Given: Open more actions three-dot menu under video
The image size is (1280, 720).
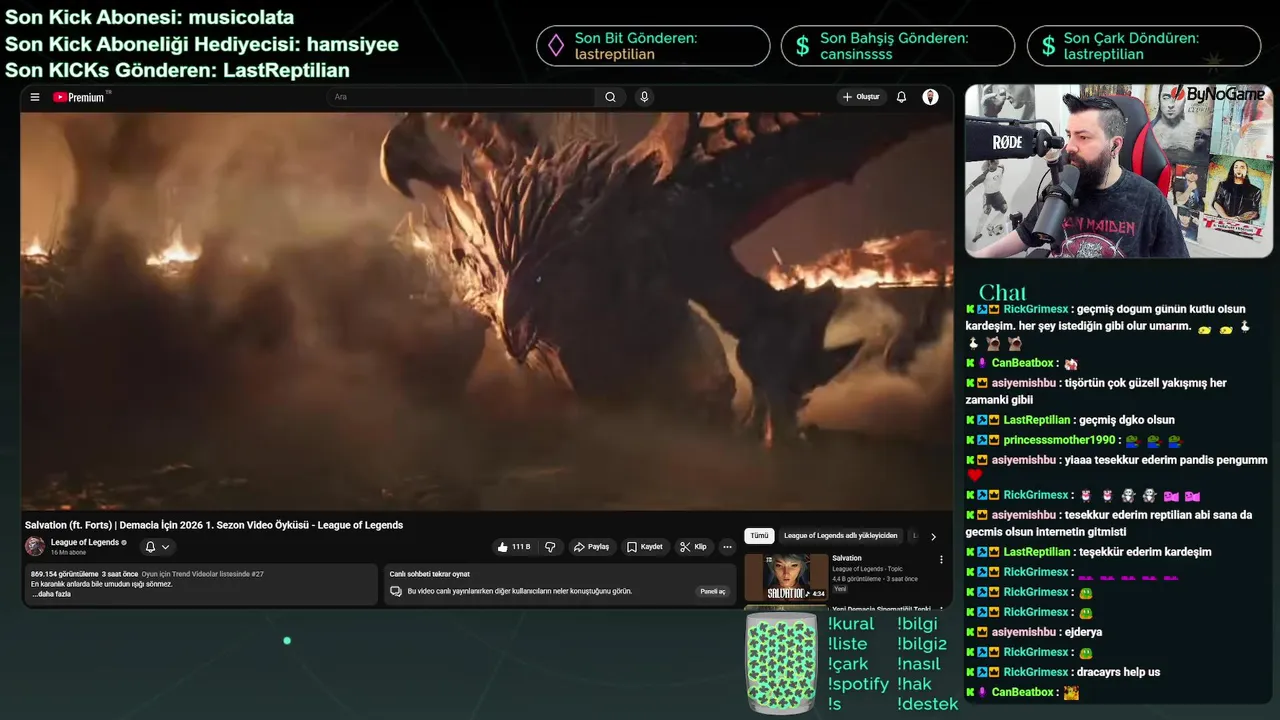Looking at the screenshot, I should 727,547.
